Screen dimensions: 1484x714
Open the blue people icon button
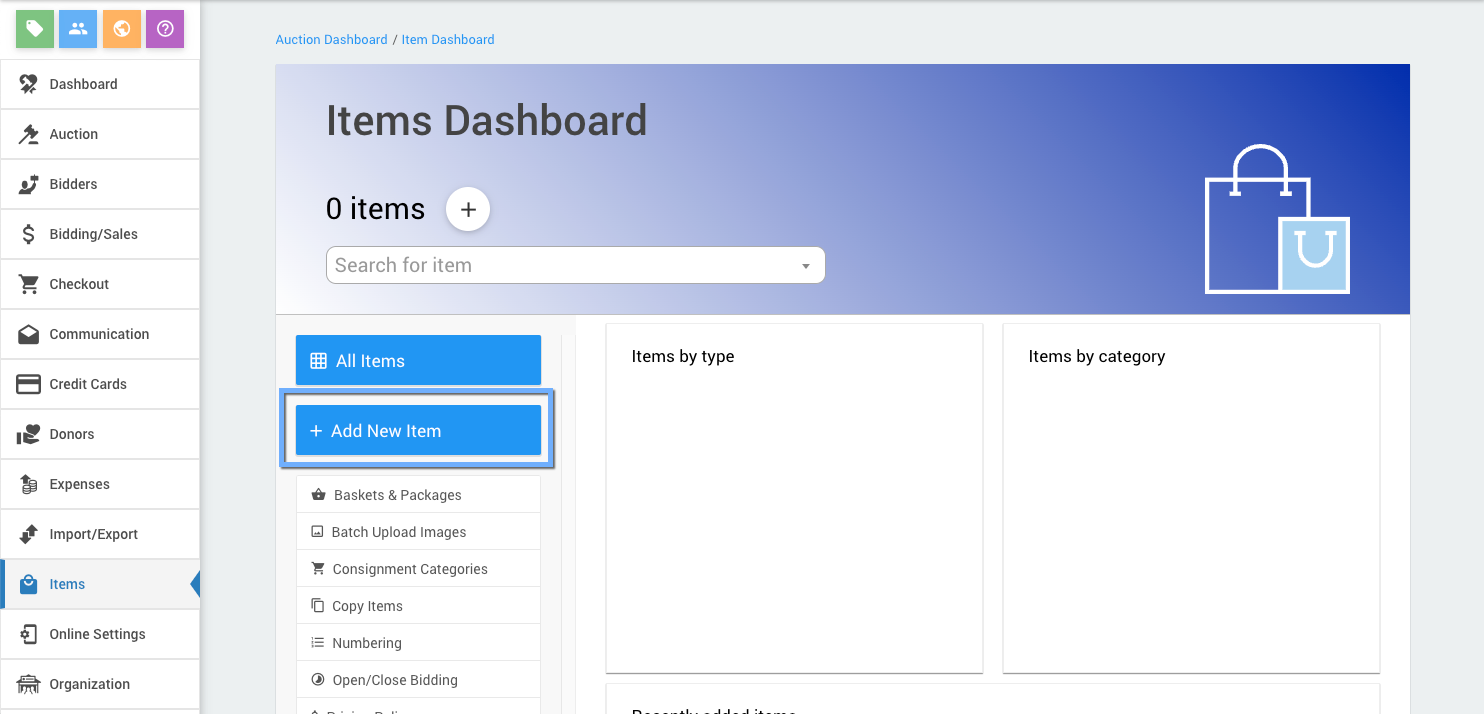[78, 29]
